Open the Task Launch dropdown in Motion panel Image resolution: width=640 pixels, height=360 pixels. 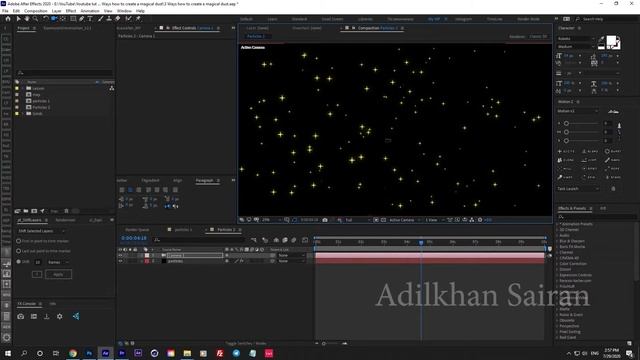pyautogui.click(x=578, y=189)
